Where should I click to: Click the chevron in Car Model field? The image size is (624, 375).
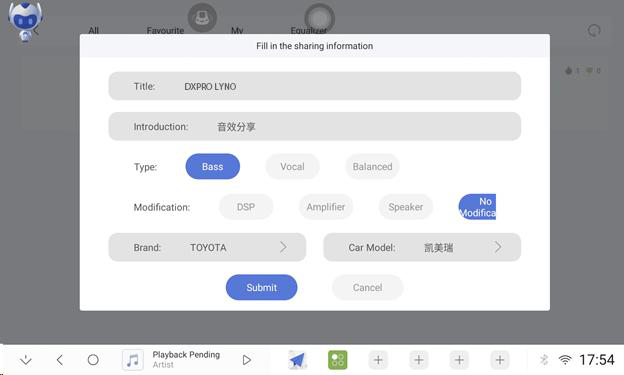pyautogui.click(x=498, y=247)
